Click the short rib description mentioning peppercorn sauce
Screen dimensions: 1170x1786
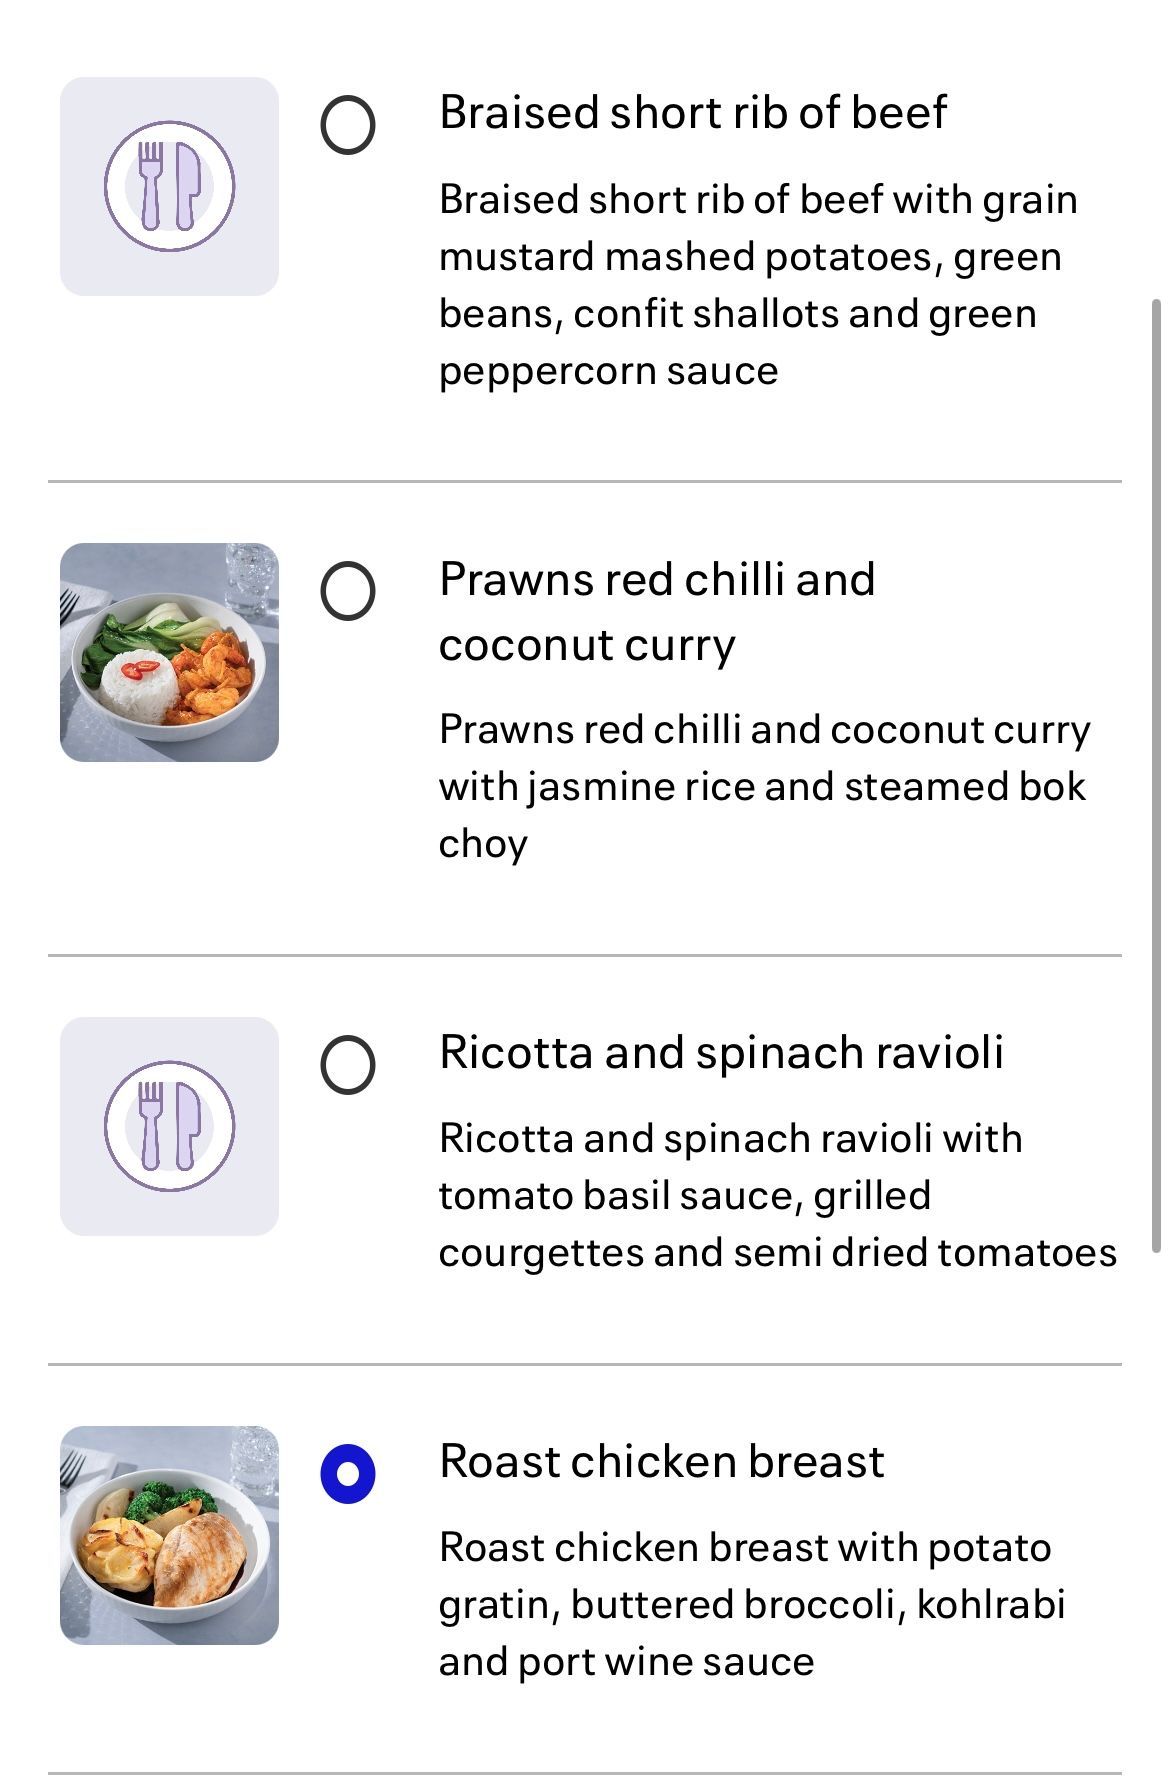(x=758, y=285)
